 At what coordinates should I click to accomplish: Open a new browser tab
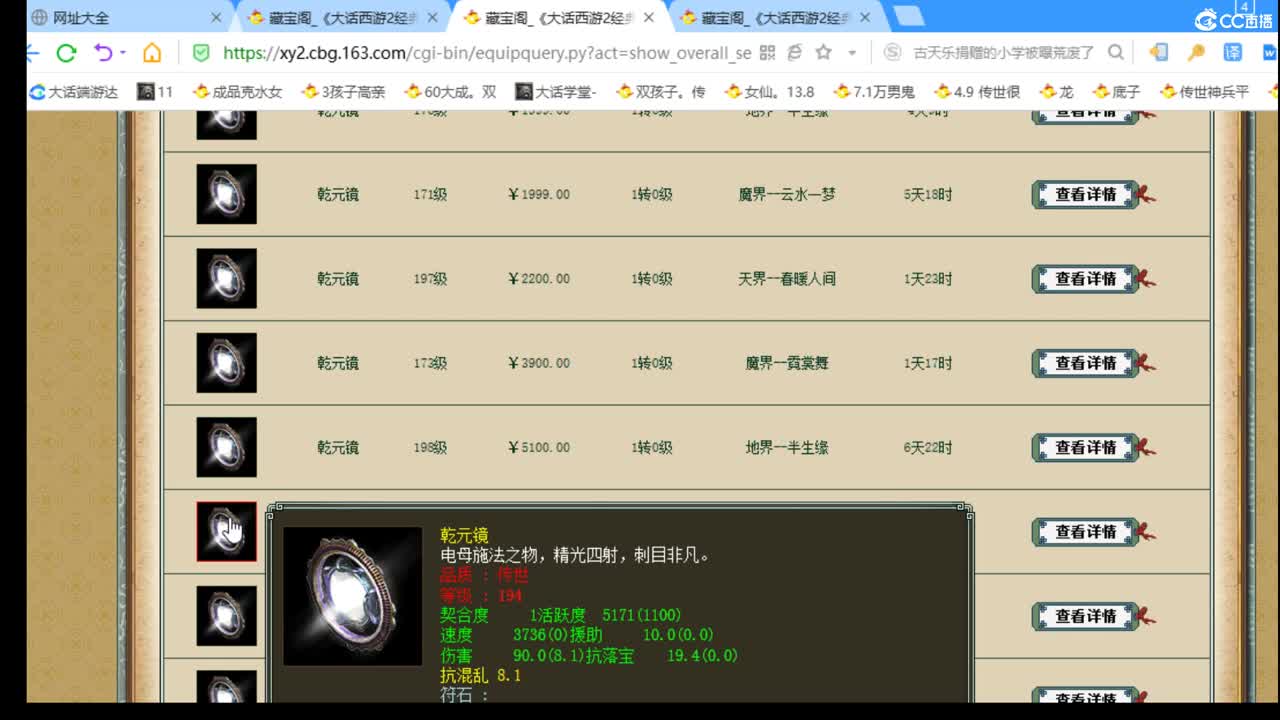click(x=908, y=17)
